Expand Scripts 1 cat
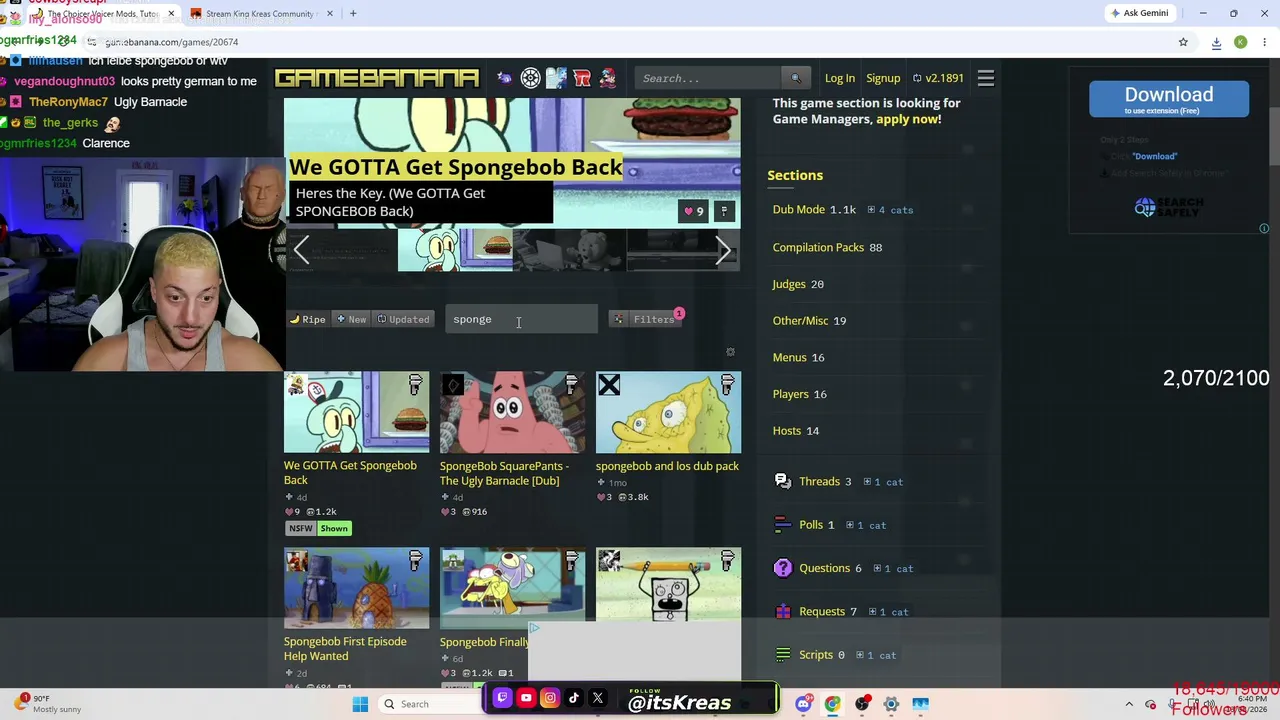The height and width of the screenshot is (720, 1280). (875, 655)
